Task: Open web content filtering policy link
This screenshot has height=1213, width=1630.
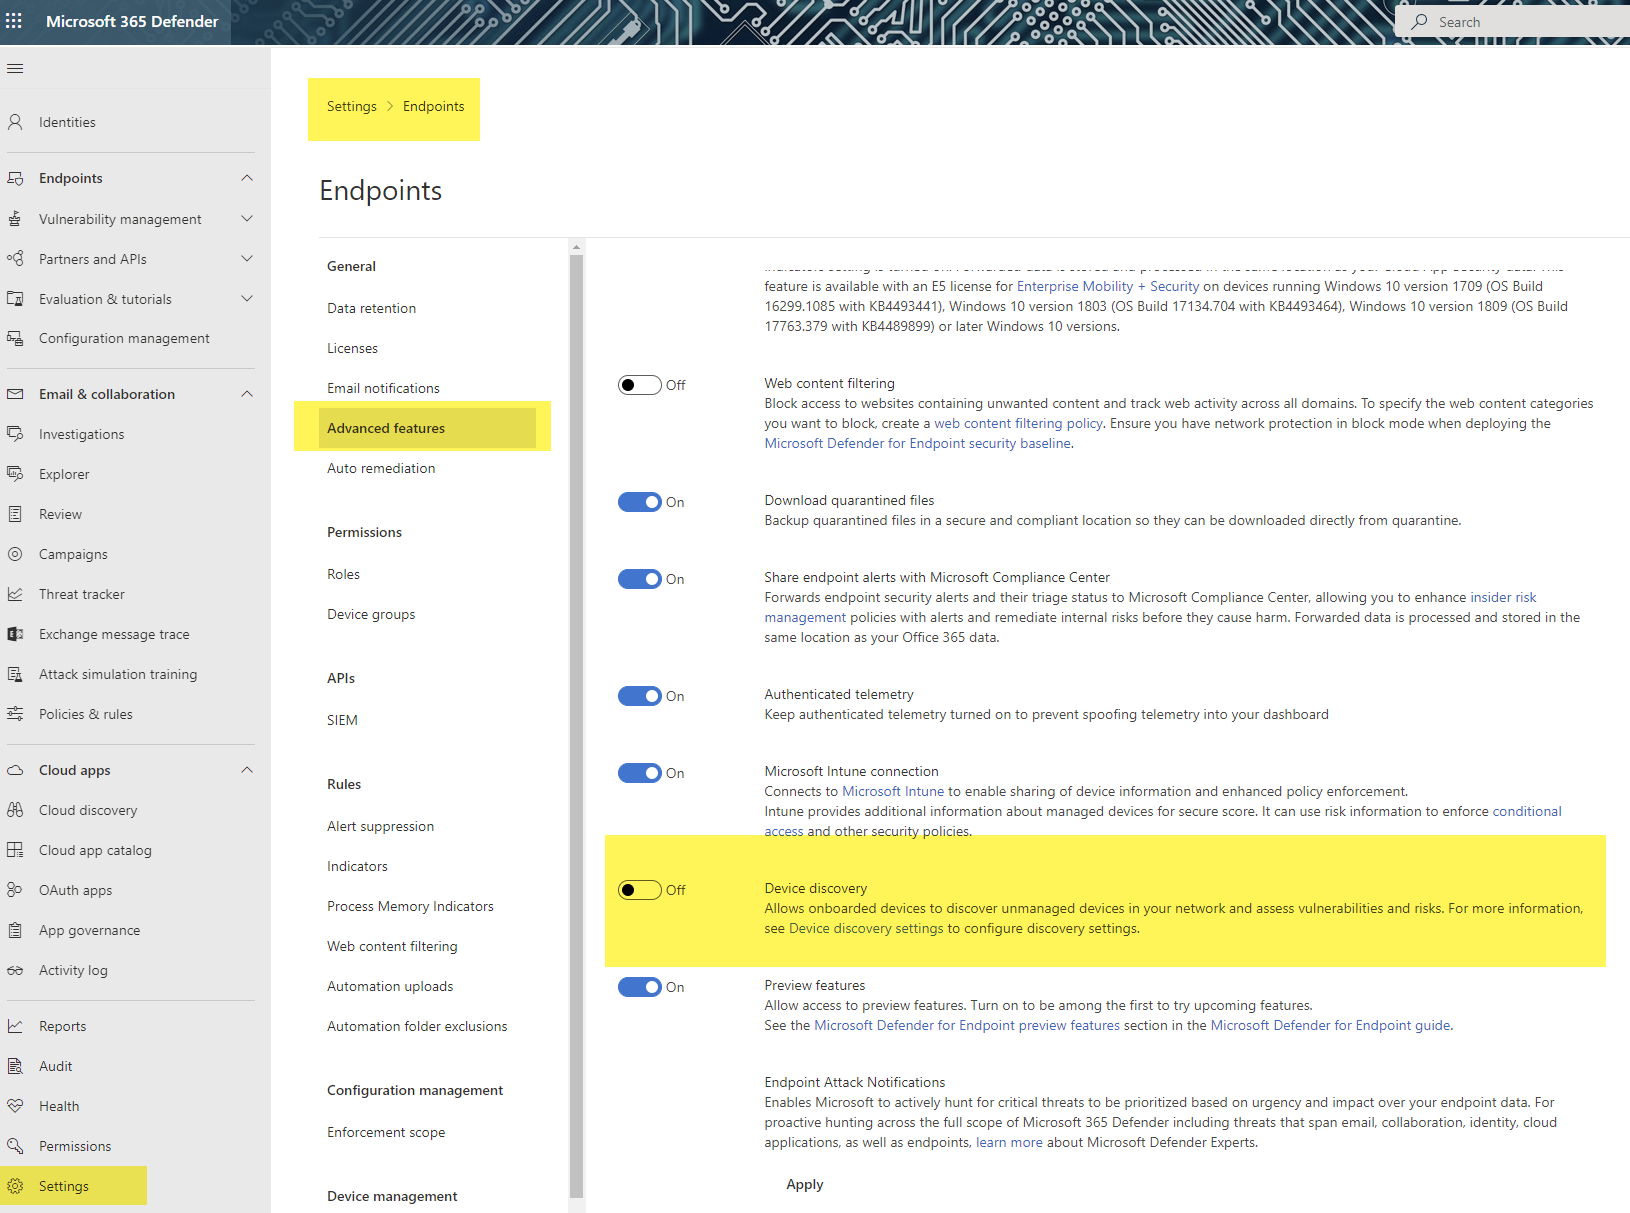Action: coord(1018,423)
